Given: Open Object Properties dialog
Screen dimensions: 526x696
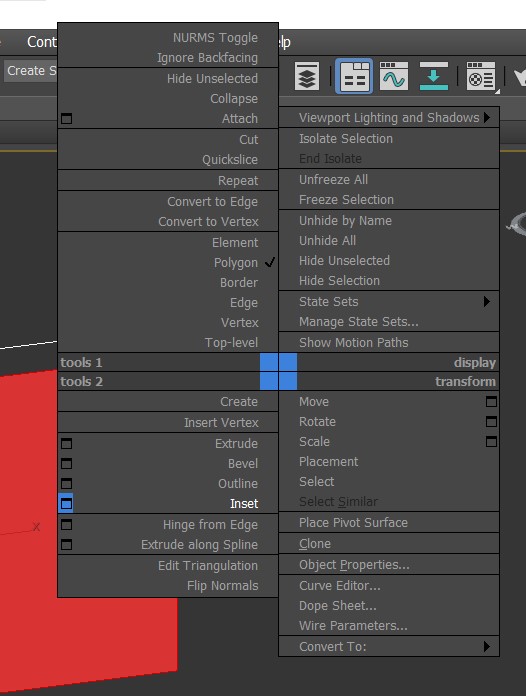Looking at the screenshot, I should 354,565.
